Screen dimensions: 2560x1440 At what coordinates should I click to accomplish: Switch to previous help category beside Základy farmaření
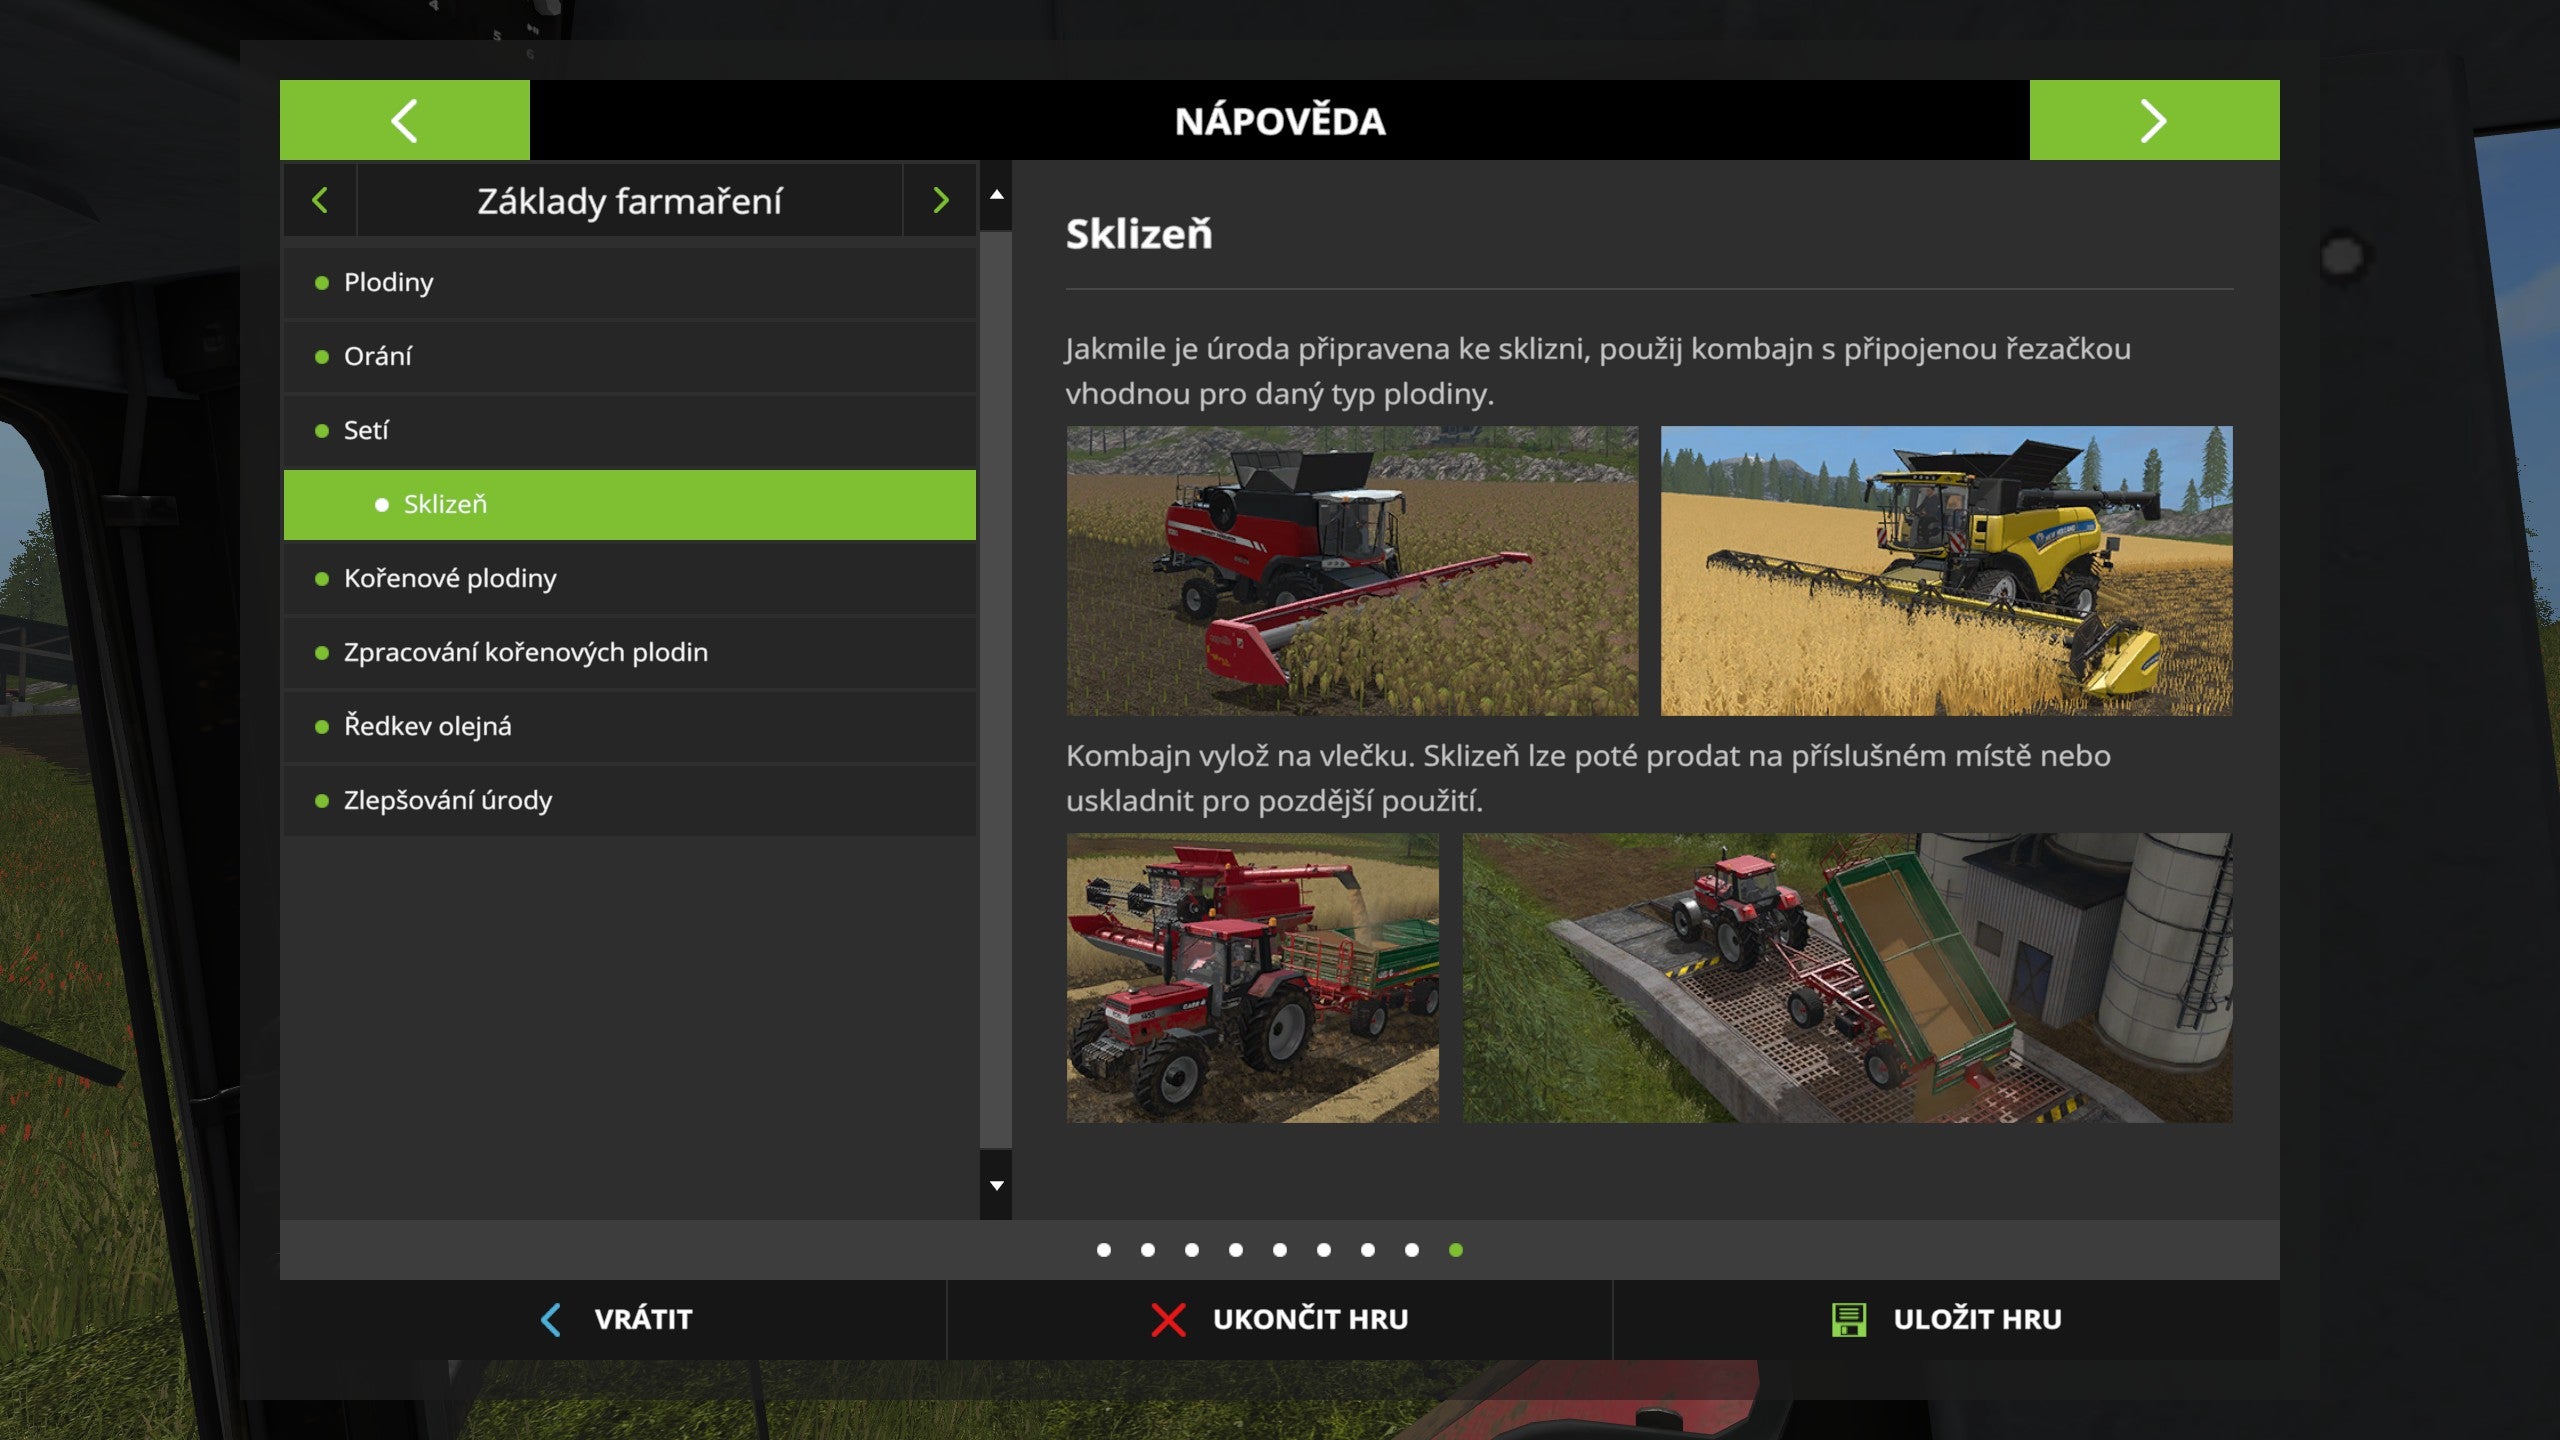click(x=320, y=200)
